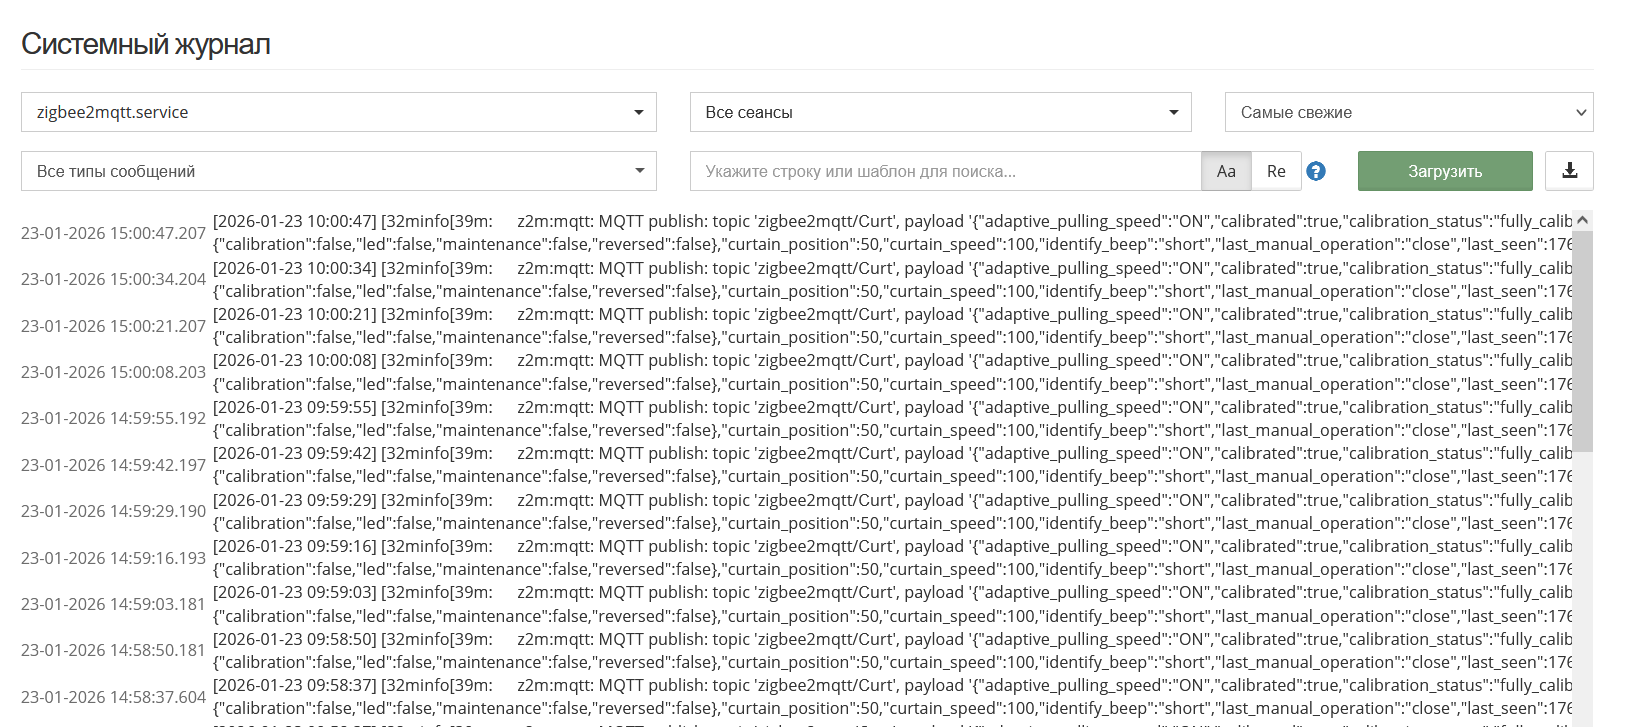
Task: Select log entry at 14:58:50.181
Action: (x=113, y=650)
